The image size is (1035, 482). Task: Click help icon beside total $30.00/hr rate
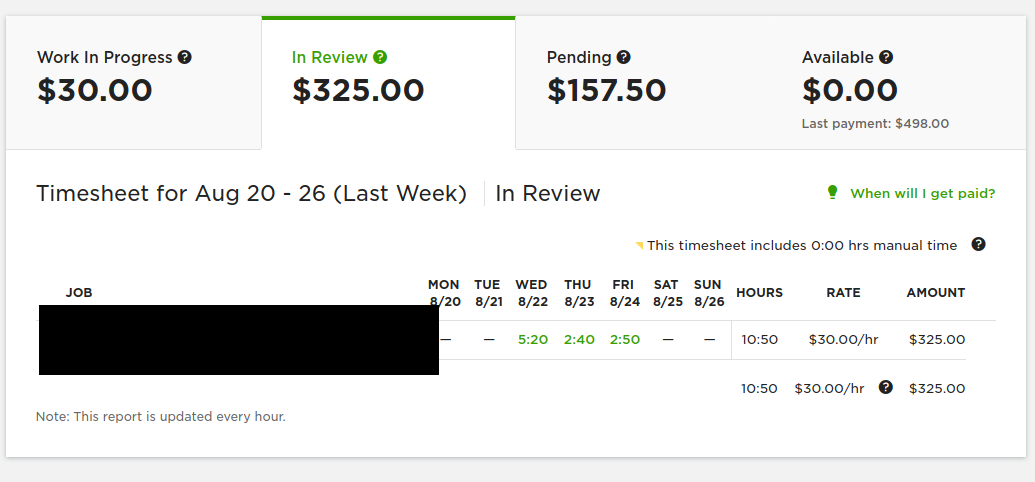886,387
